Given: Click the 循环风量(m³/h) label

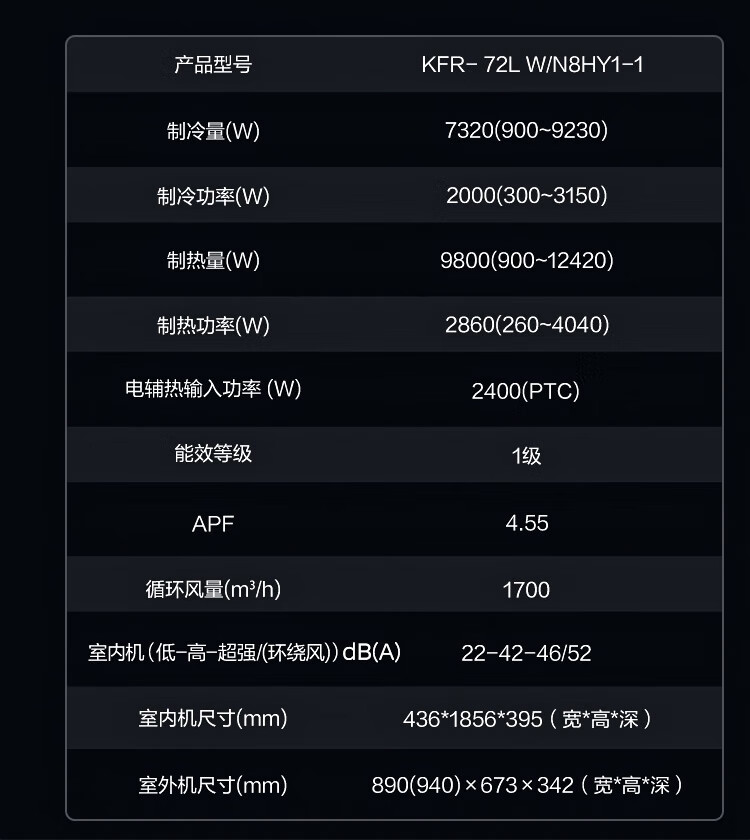Looking at the screenshot, I should 213,590.
